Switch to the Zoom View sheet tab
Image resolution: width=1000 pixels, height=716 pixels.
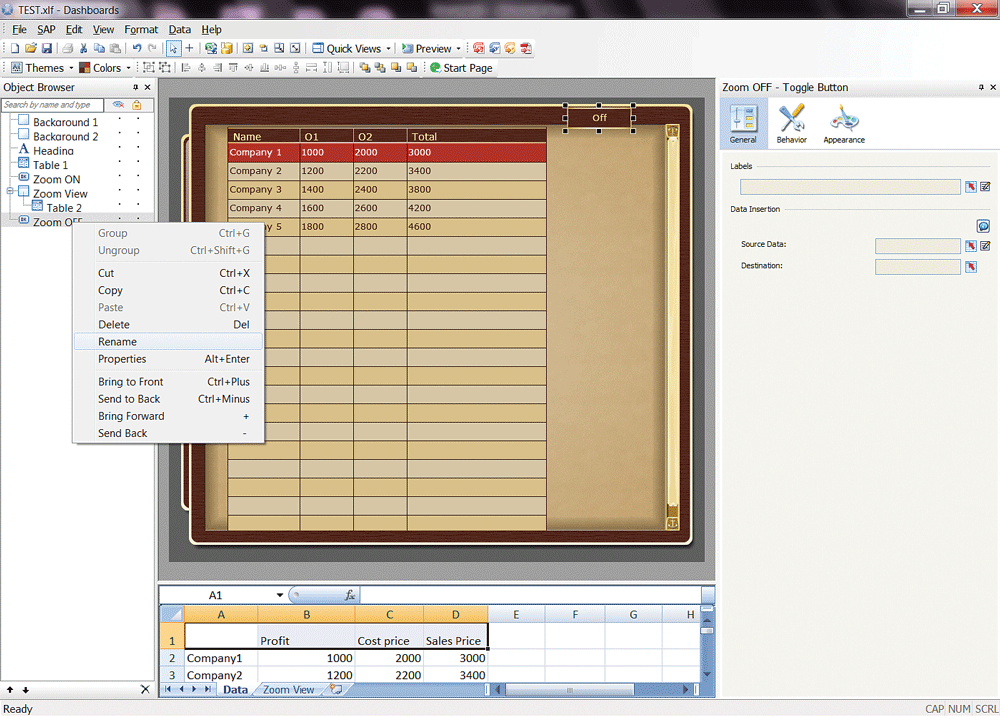289,690
